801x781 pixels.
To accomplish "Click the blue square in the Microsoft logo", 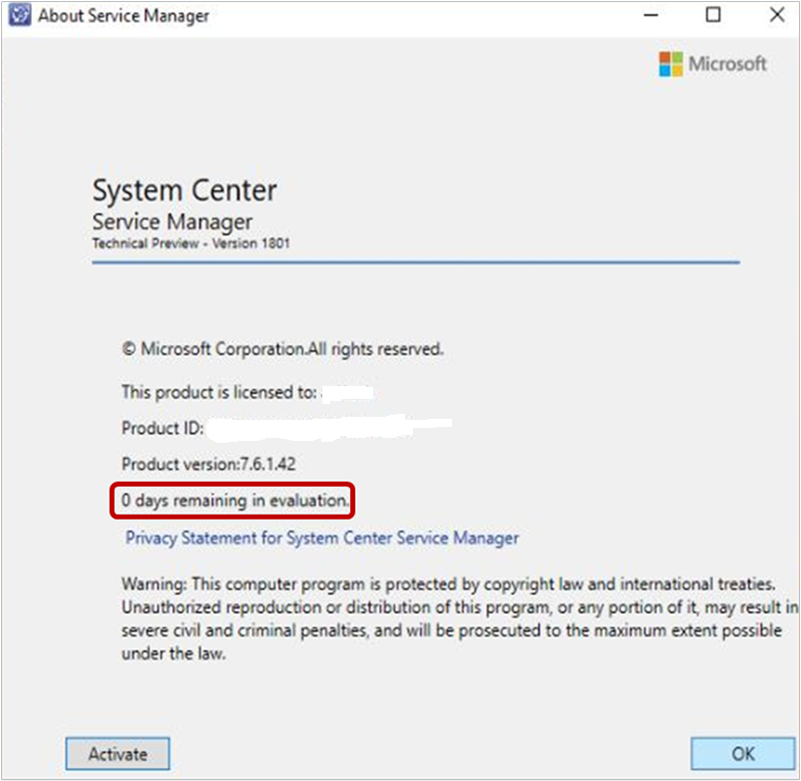I will pyautogui.click(x=665, y=70).
